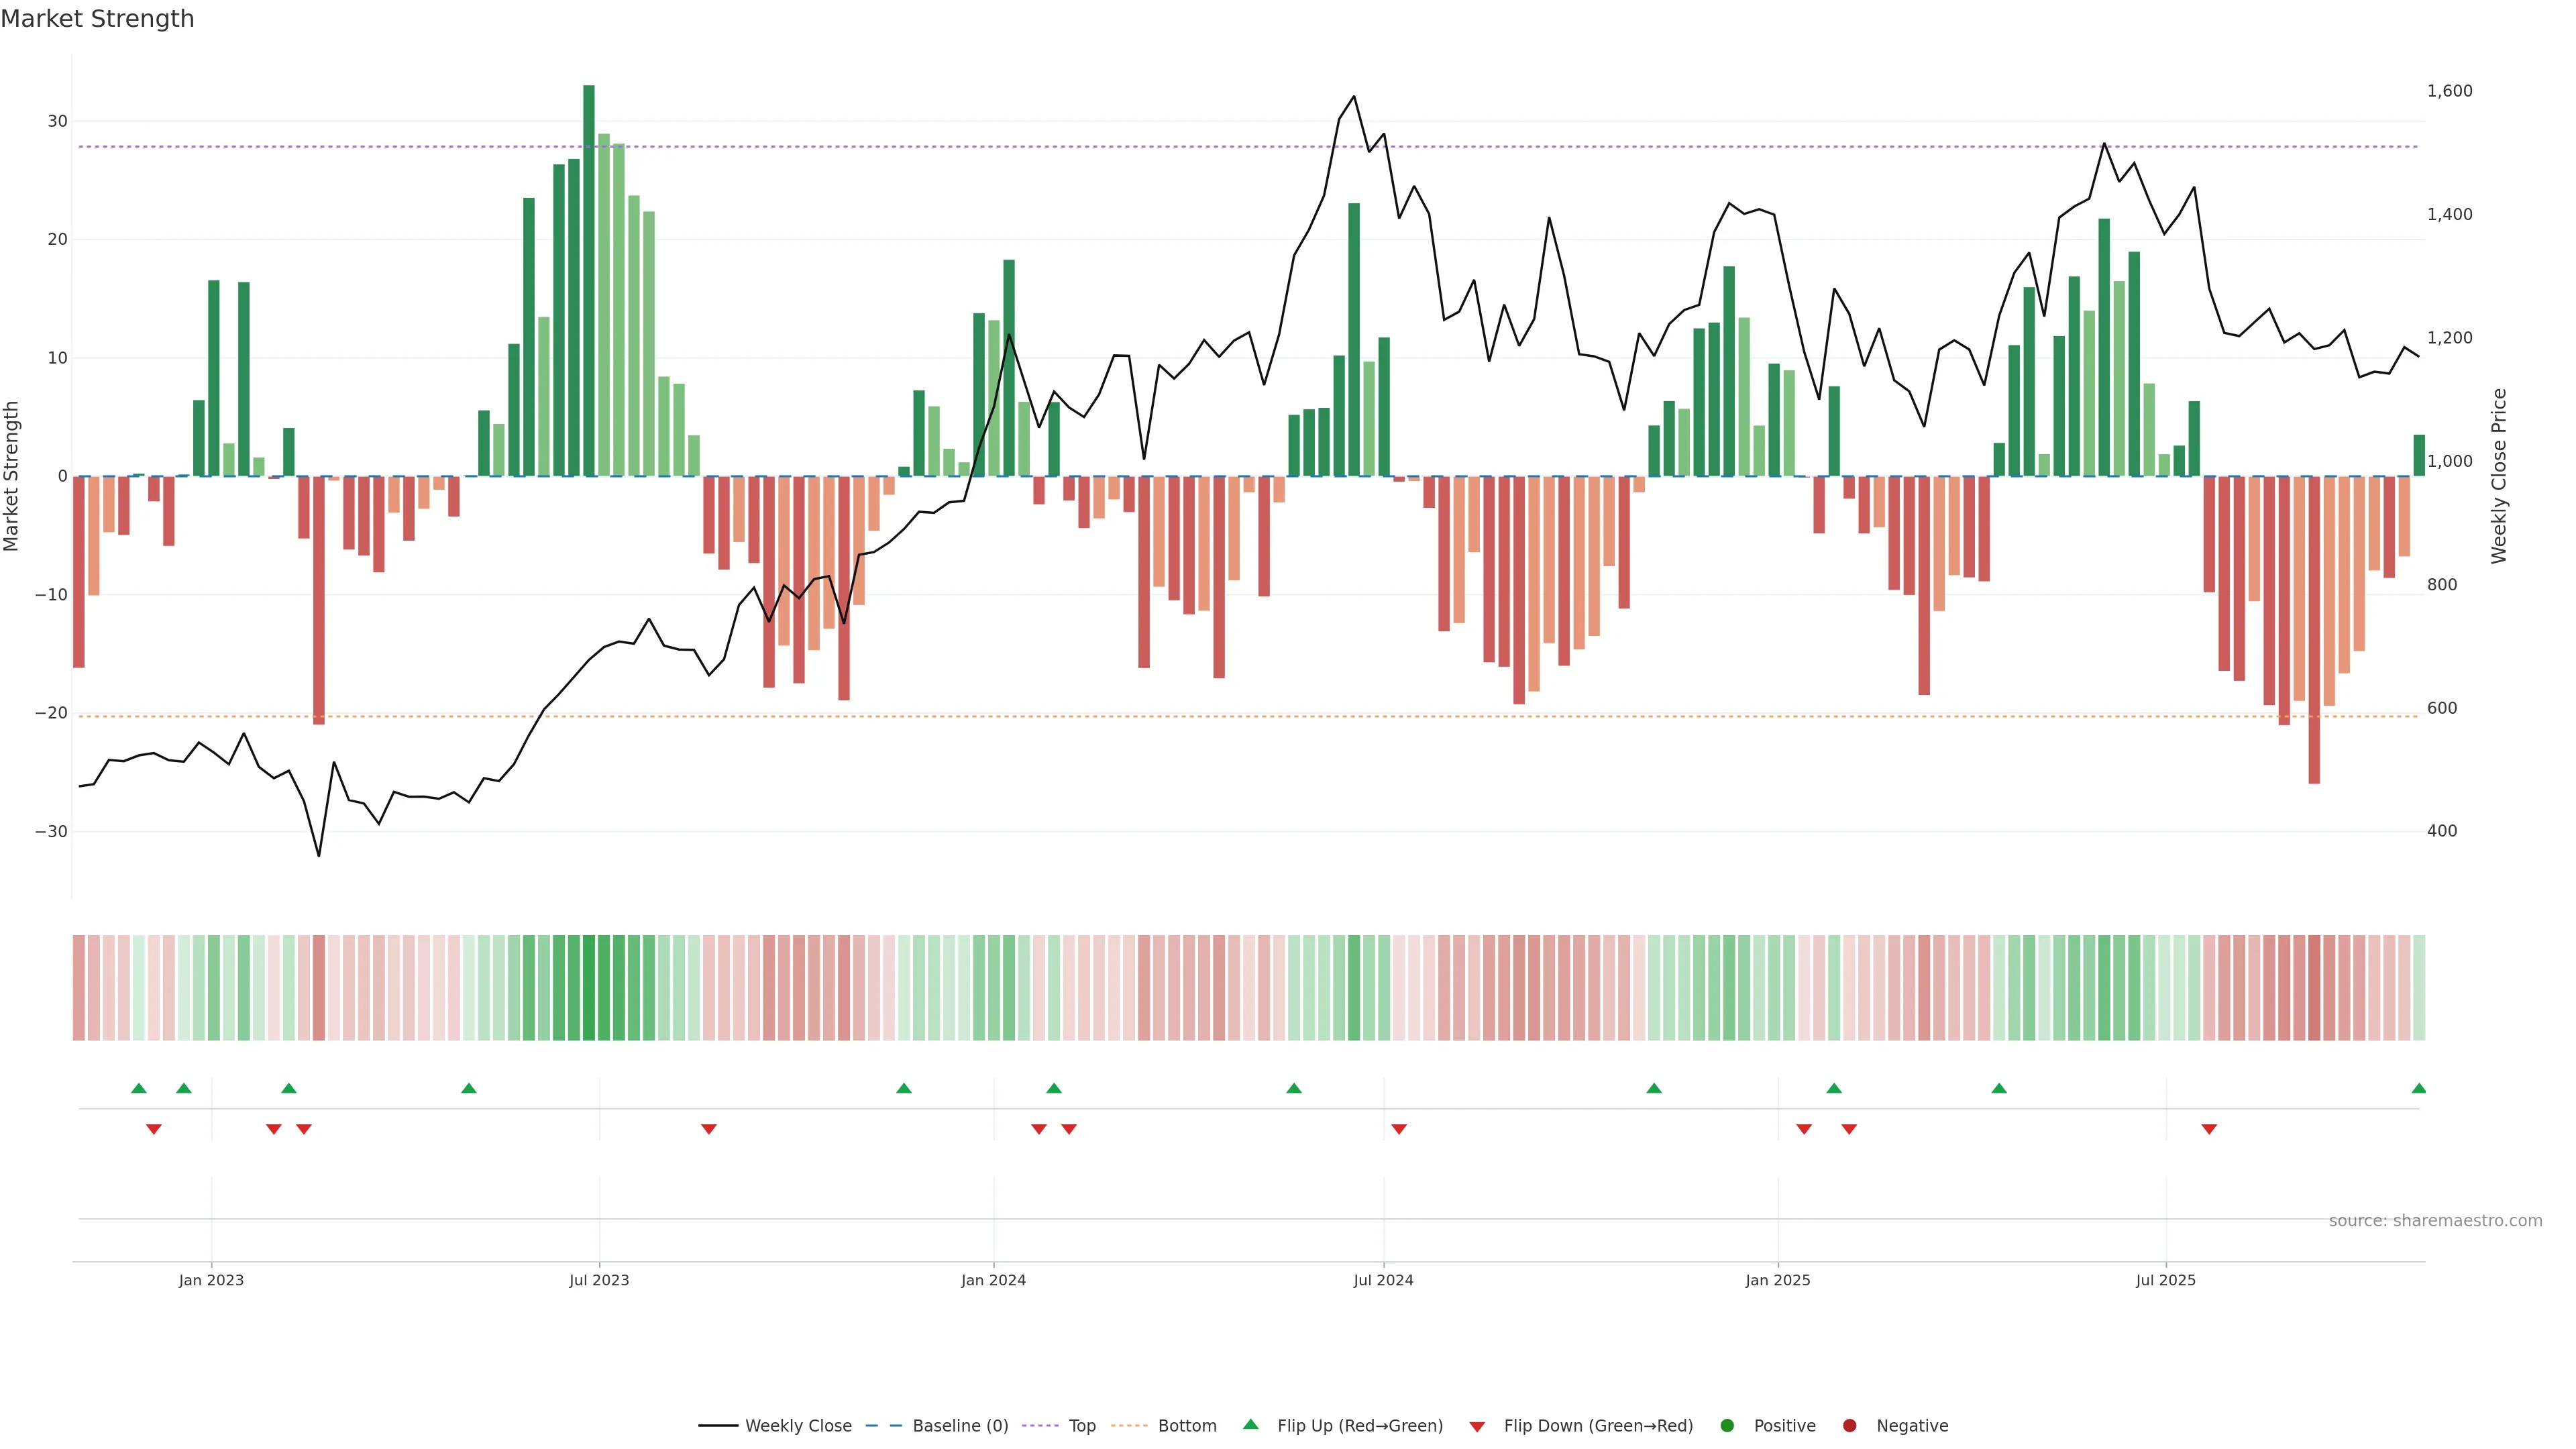The width and height of the screenshot is (2576, 1449).
Task: Click the Jul 2025 x-axis label
Action: (x=2165, y=1280)
